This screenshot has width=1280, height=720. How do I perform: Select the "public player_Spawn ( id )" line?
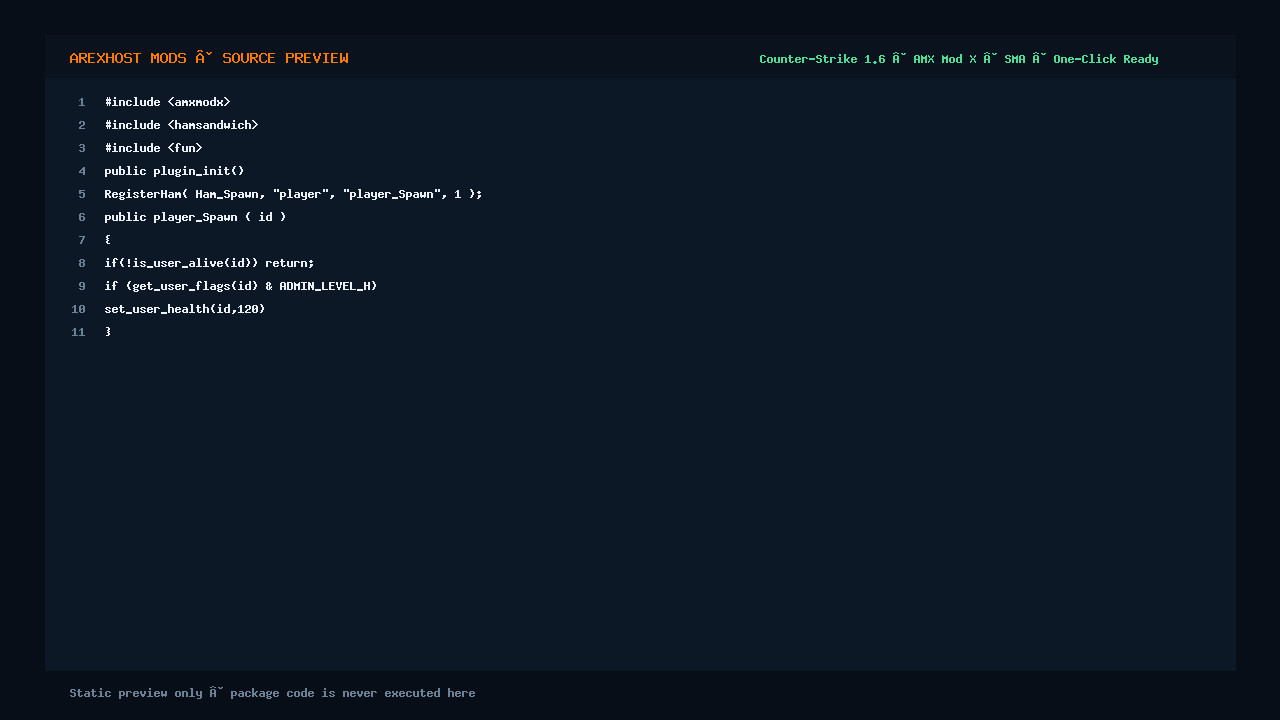pyautogui.click(x=195, y=217)
